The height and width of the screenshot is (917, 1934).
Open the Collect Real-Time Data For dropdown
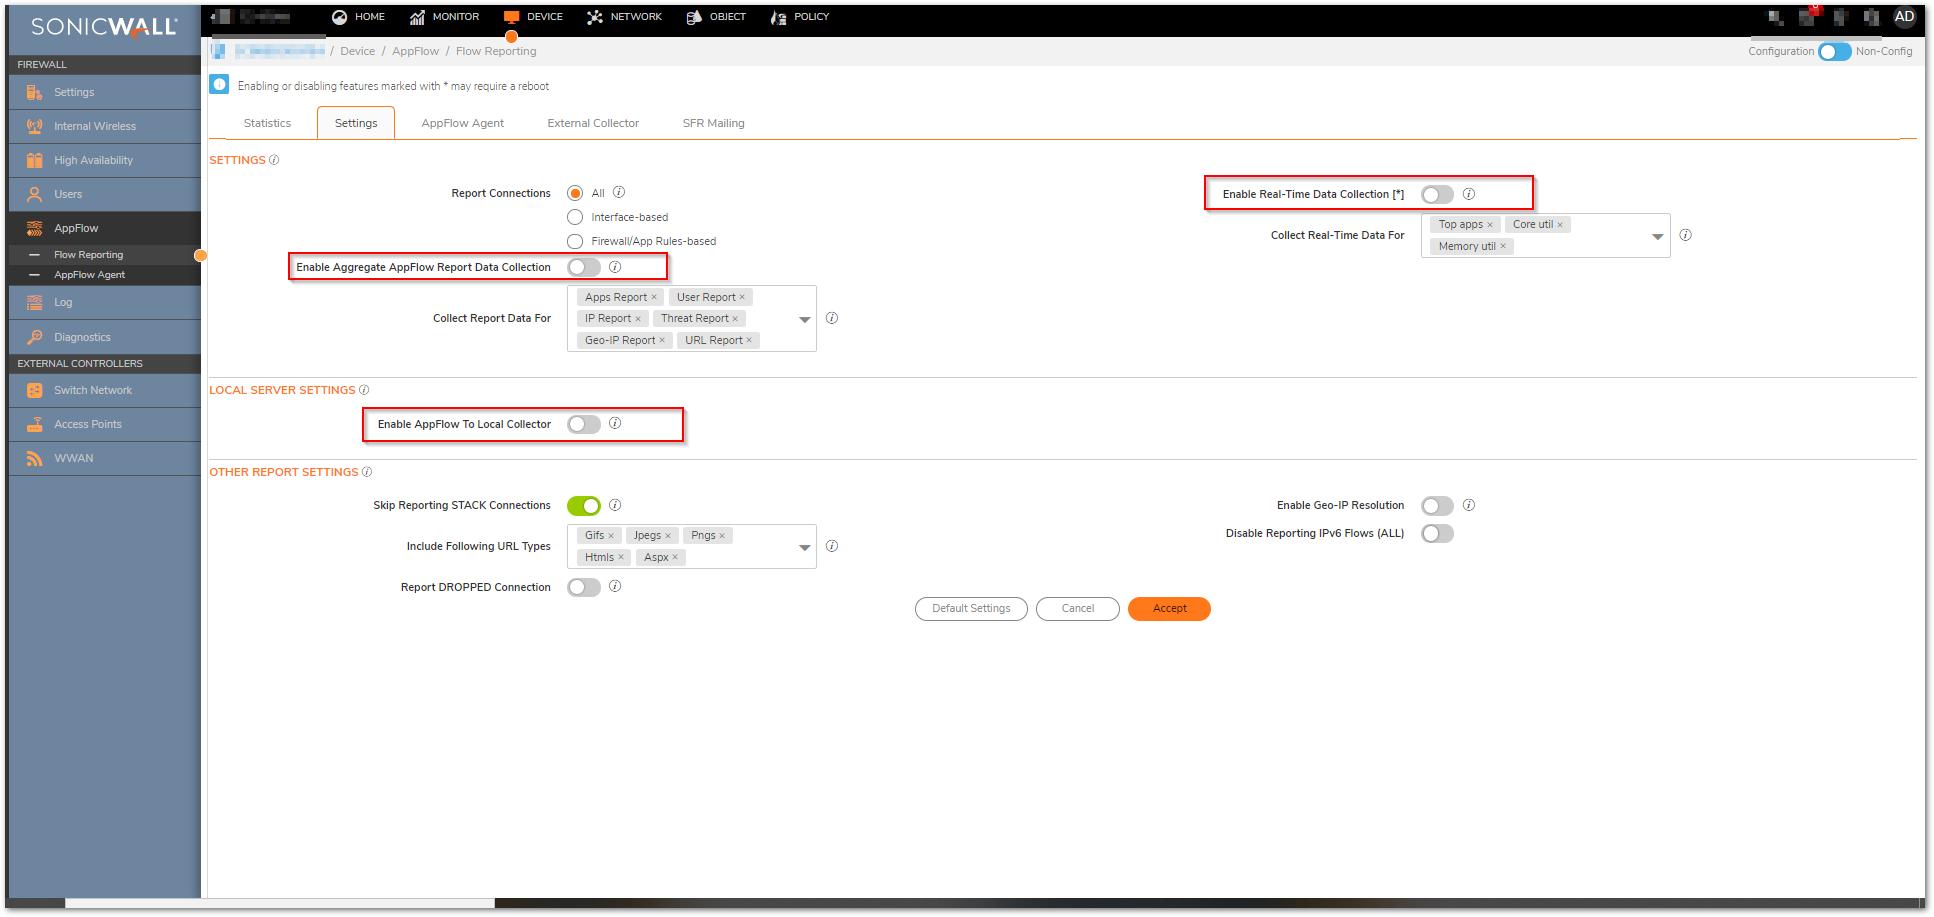point(1657,236)
